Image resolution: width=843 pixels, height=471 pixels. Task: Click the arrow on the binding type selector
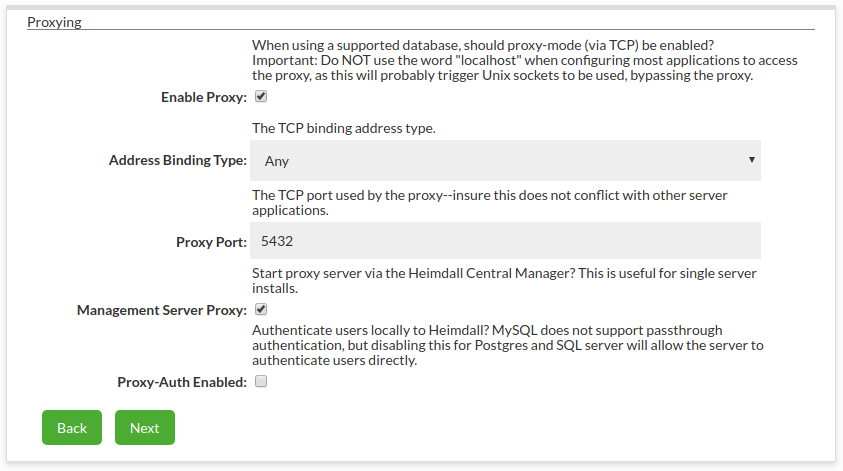[751, 160]
